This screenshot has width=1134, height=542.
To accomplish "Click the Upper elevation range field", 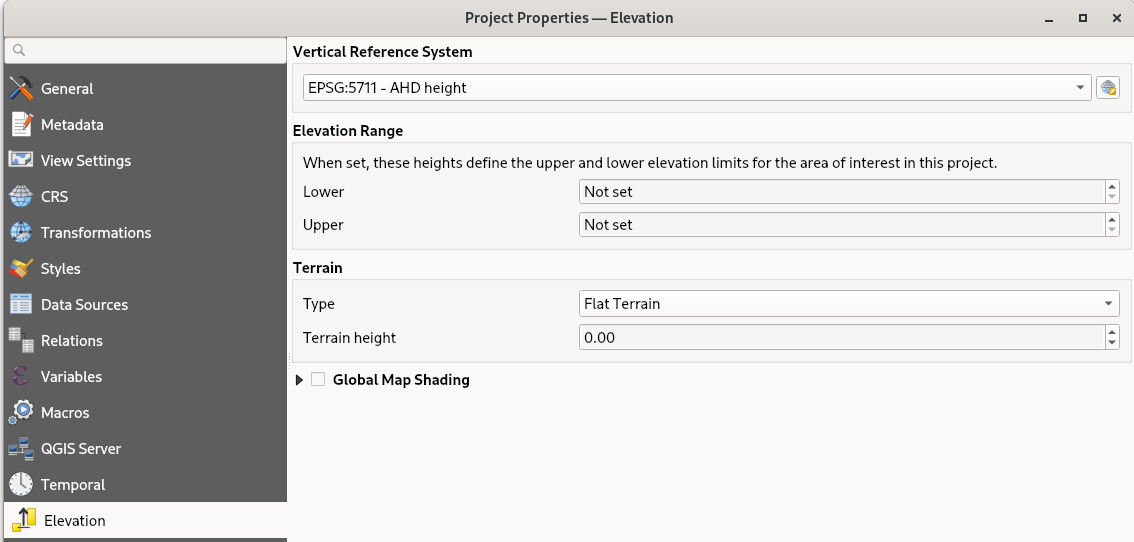I will [x=840, y=225].
